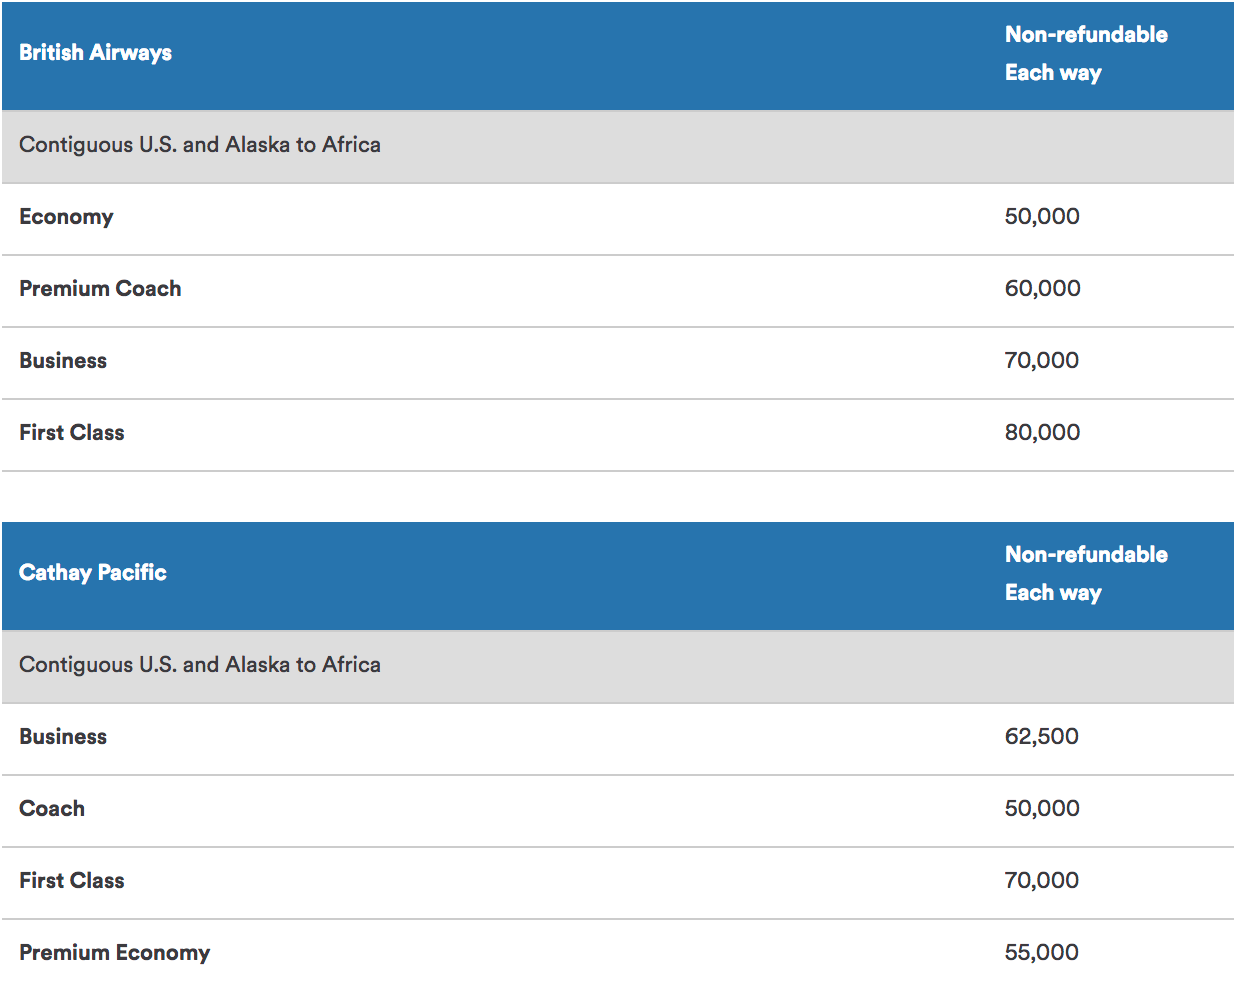The height and width of the screenshot is (990, 1236).
Task: Click the British Airways table header
Action: coord(96,53)
